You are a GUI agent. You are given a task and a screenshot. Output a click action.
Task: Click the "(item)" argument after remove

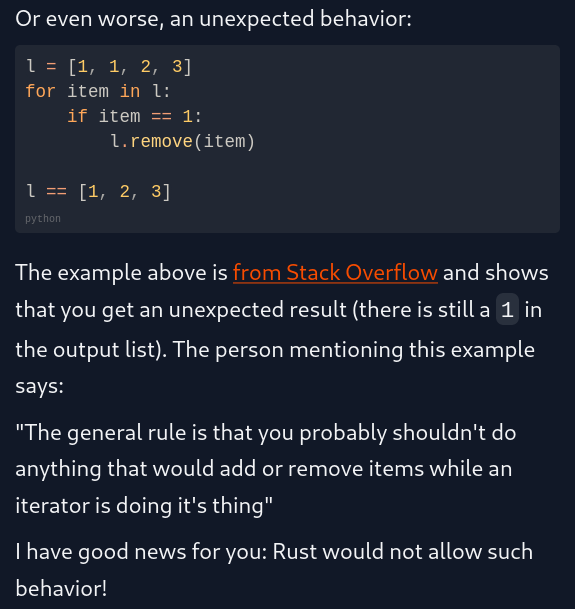tap(224, 141)
